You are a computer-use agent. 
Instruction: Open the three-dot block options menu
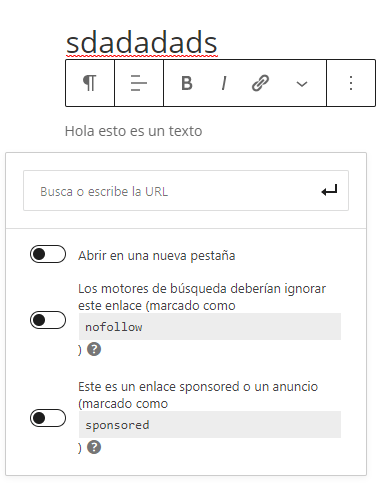pos(351,83)
